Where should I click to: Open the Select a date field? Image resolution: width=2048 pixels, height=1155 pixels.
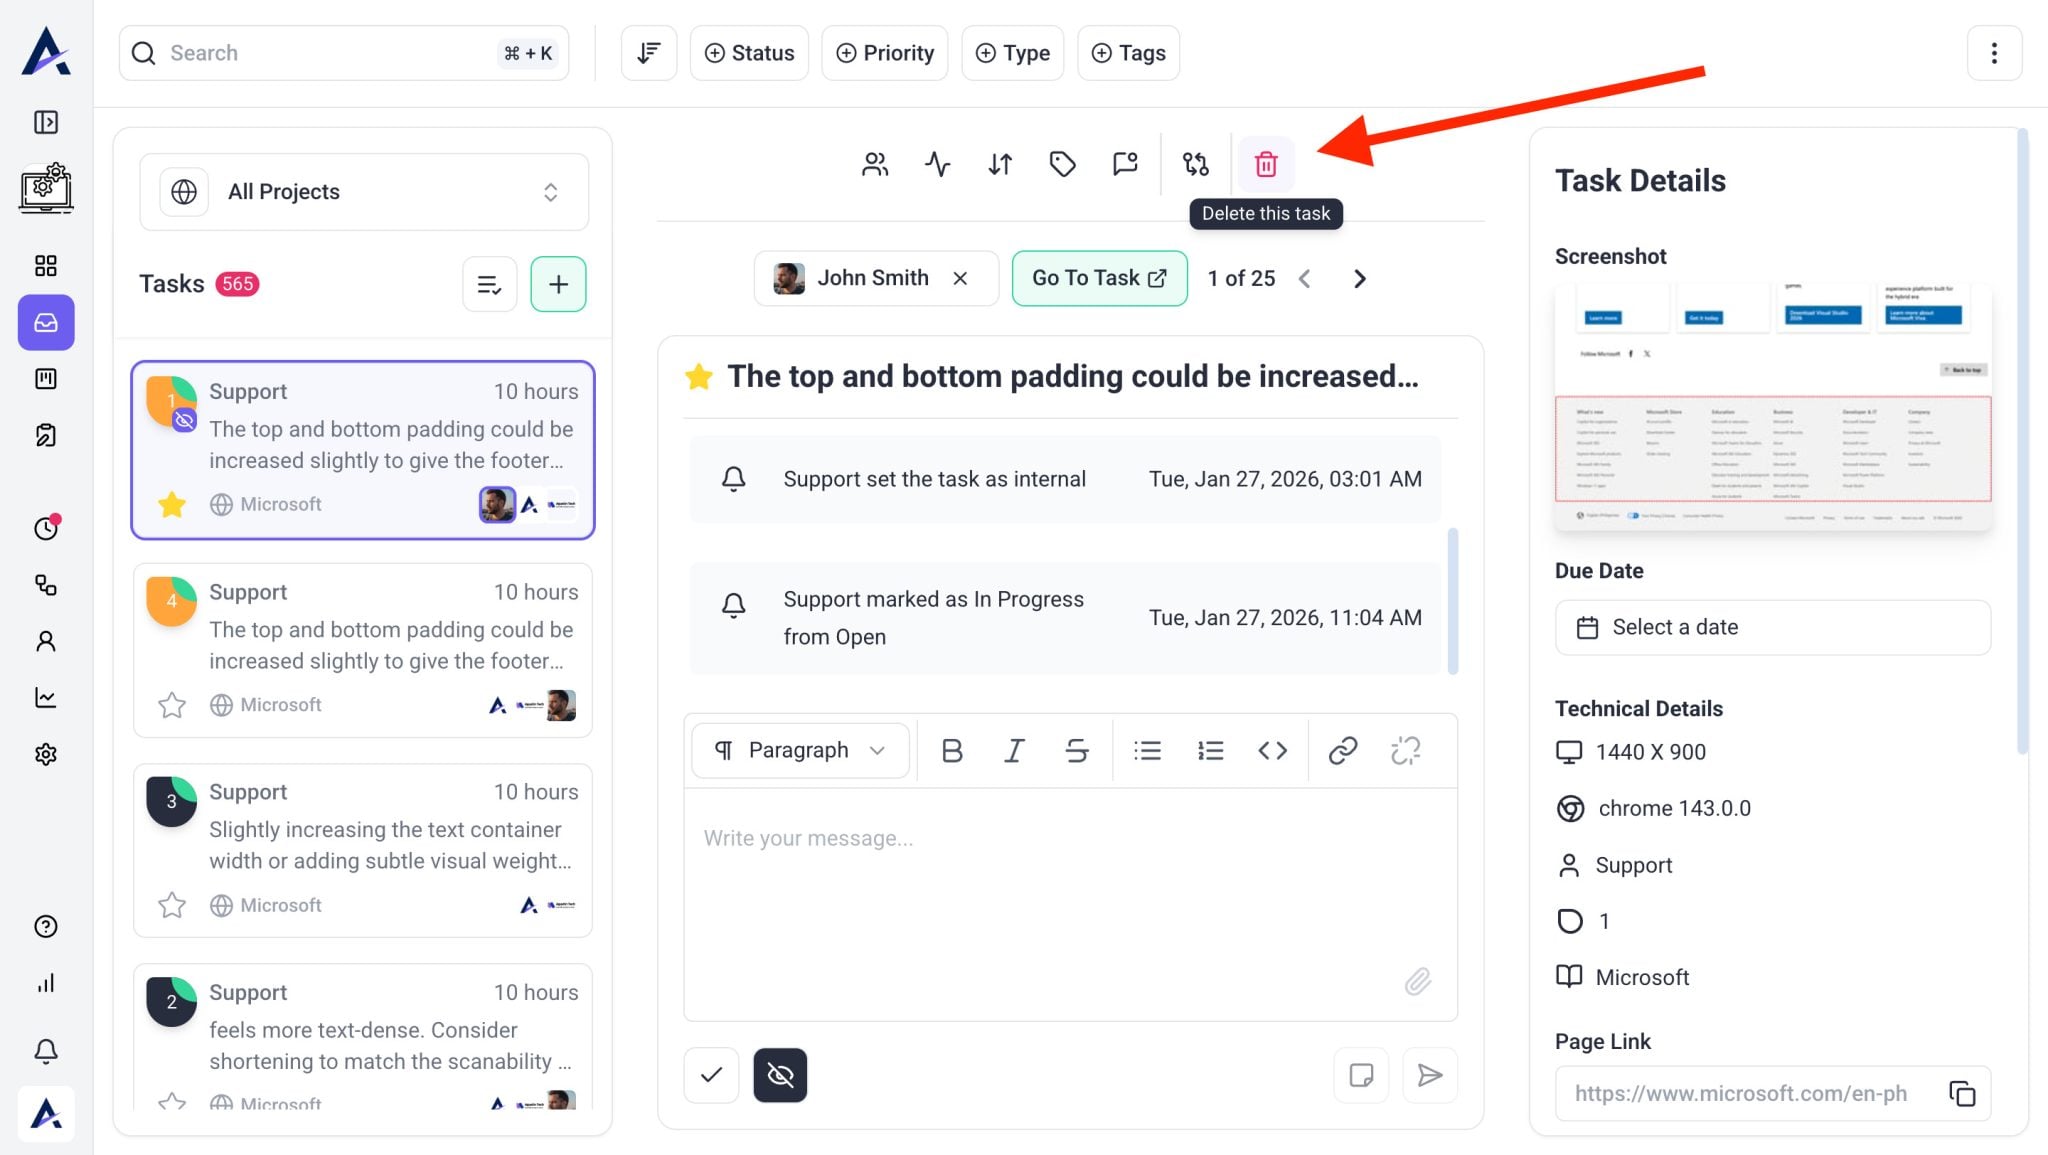pos(1772,627)
